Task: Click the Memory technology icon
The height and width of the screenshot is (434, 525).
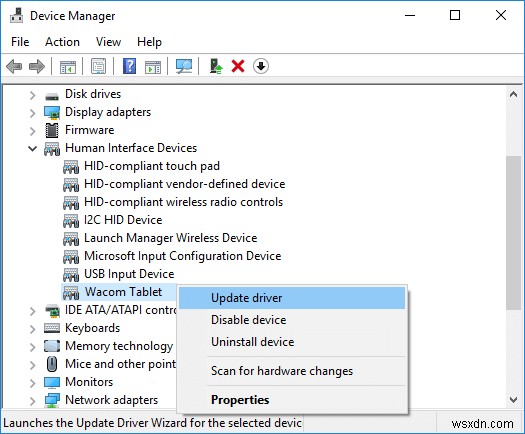Action: [x=52, y=346]
